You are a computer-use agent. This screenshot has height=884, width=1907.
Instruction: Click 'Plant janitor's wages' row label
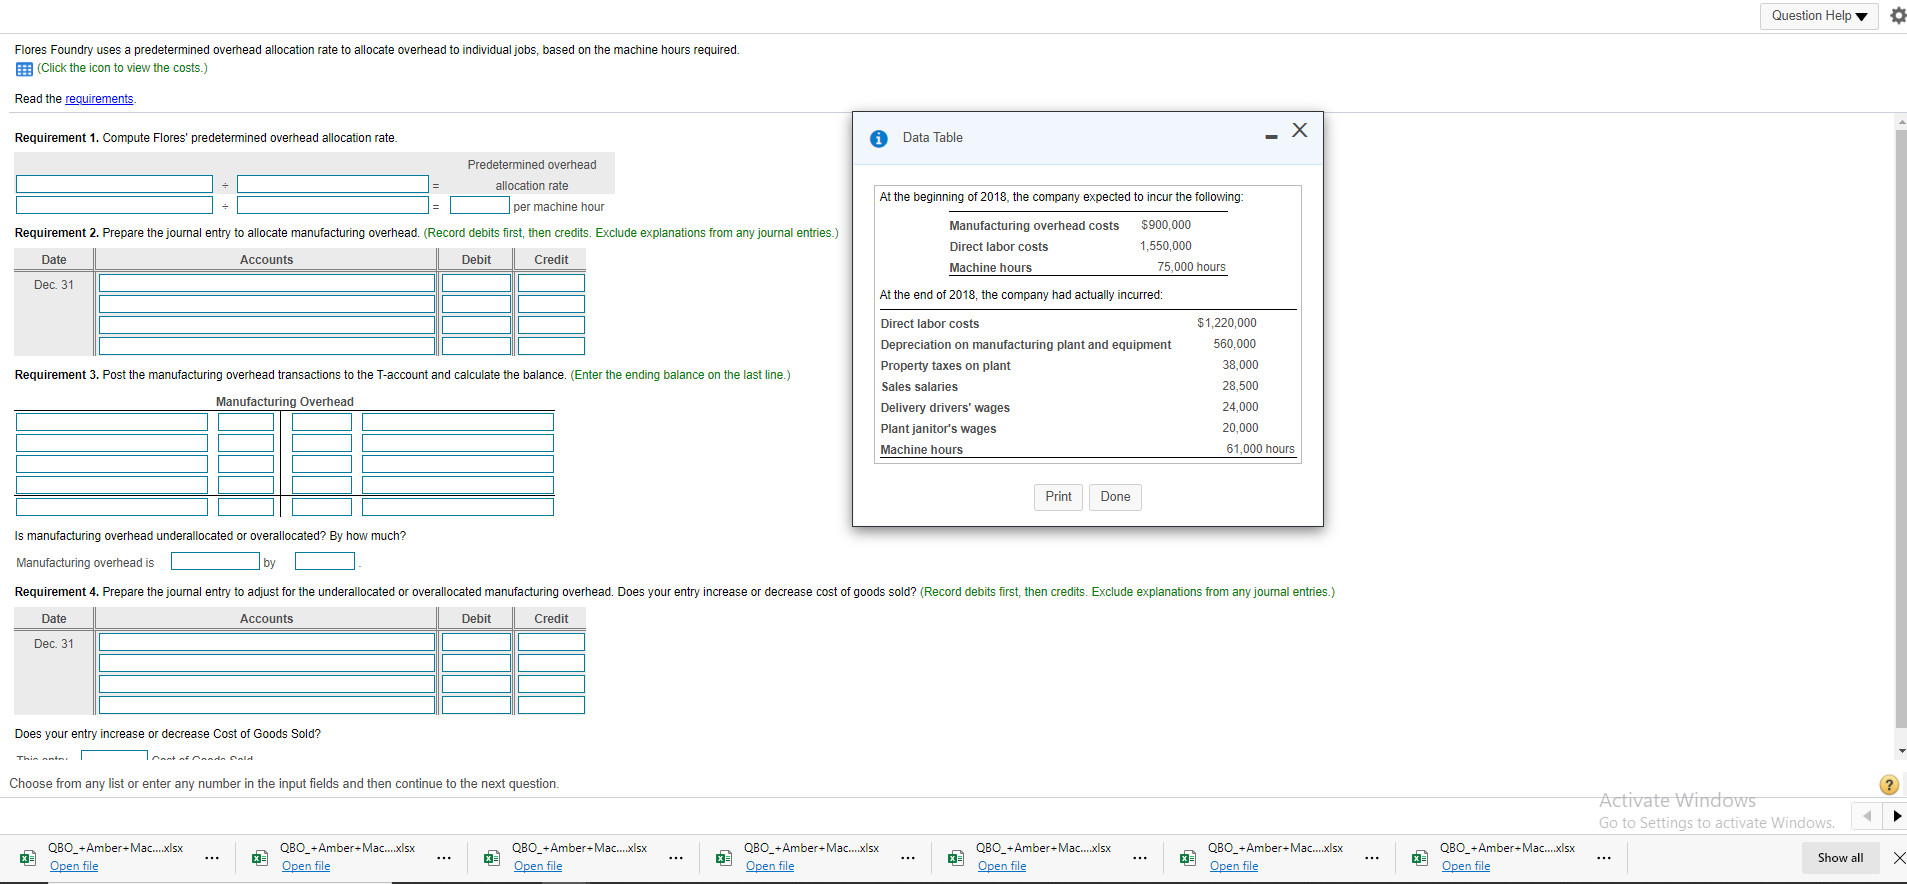(938, 429)
